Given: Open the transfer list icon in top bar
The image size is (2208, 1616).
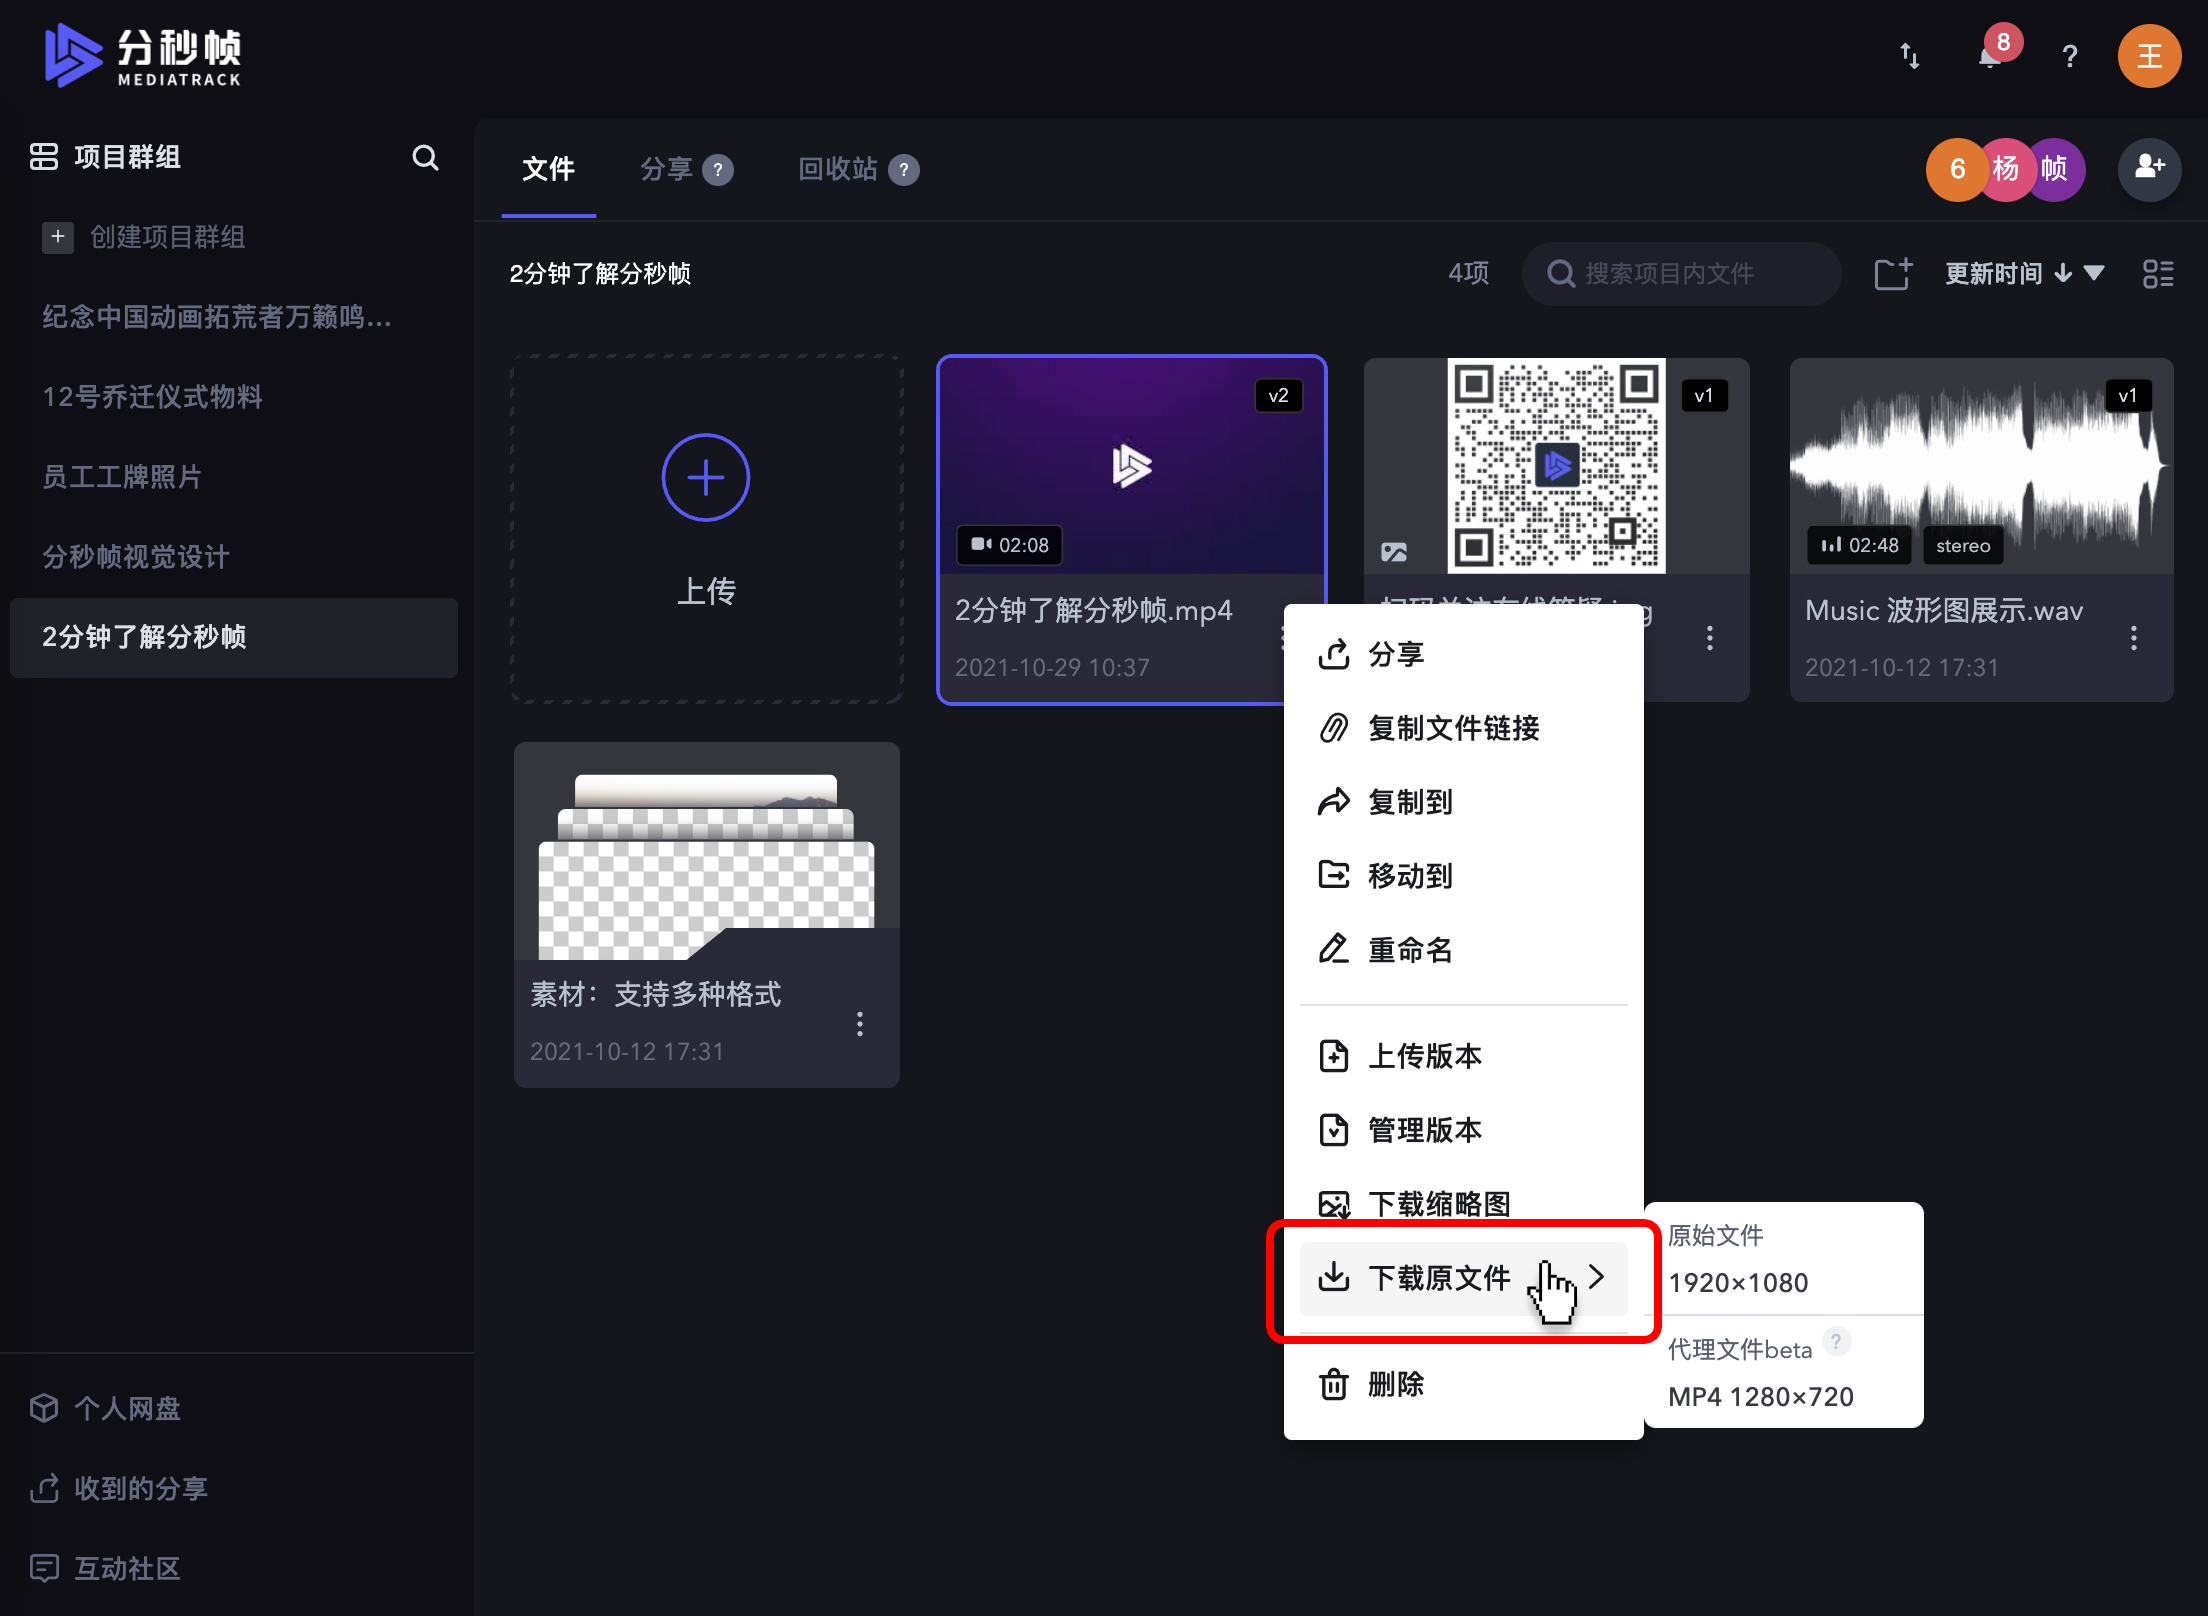Looking at the screenshot, I should pyautogui.click(x=1910, y=56).
